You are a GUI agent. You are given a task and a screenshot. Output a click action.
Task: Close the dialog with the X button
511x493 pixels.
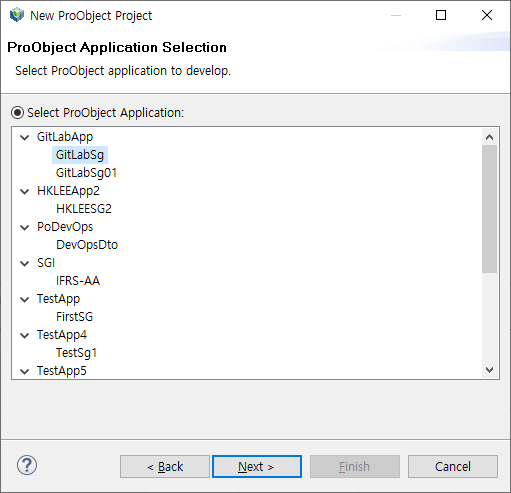[x=487, y=15]
